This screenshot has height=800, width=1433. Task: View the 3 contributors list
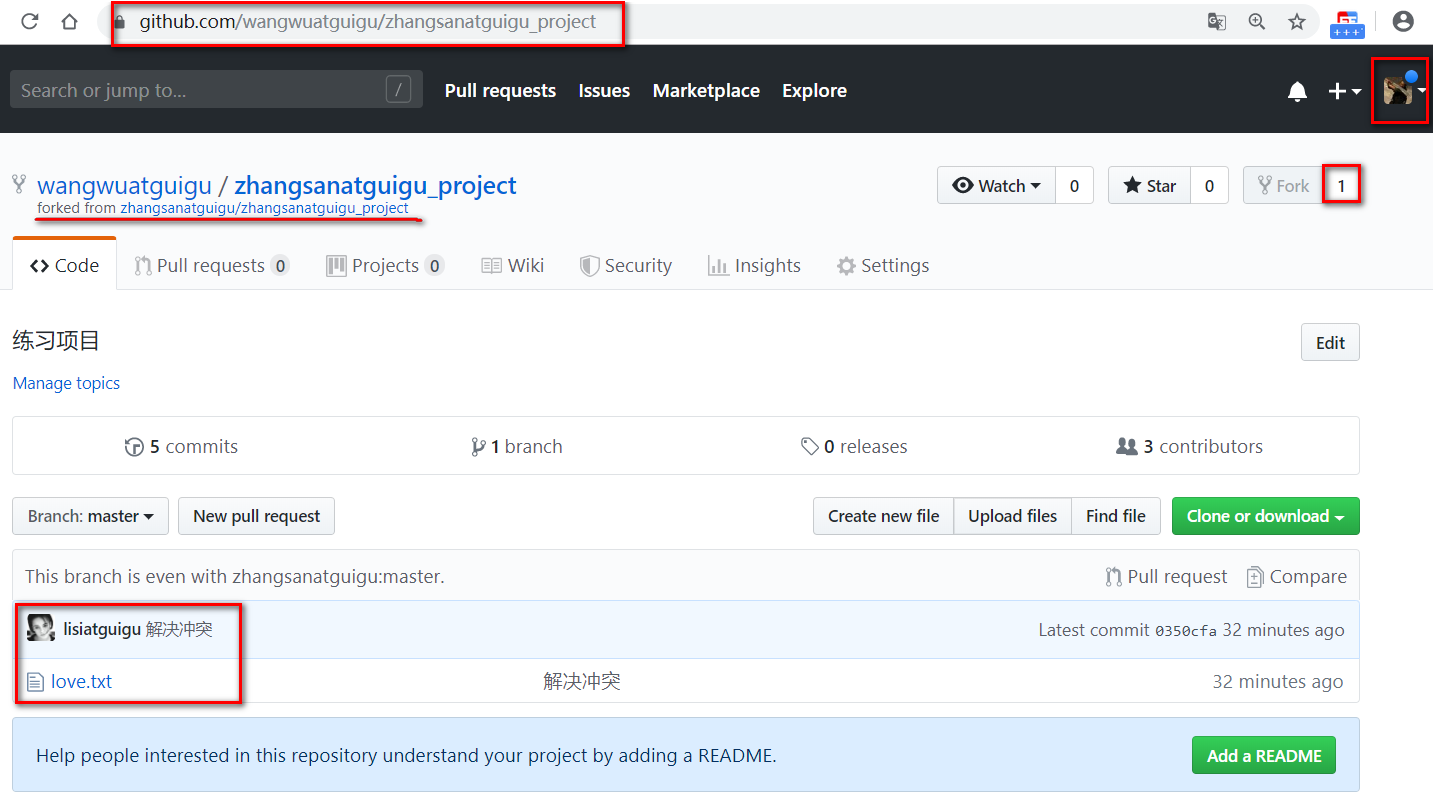[1189, 446]
